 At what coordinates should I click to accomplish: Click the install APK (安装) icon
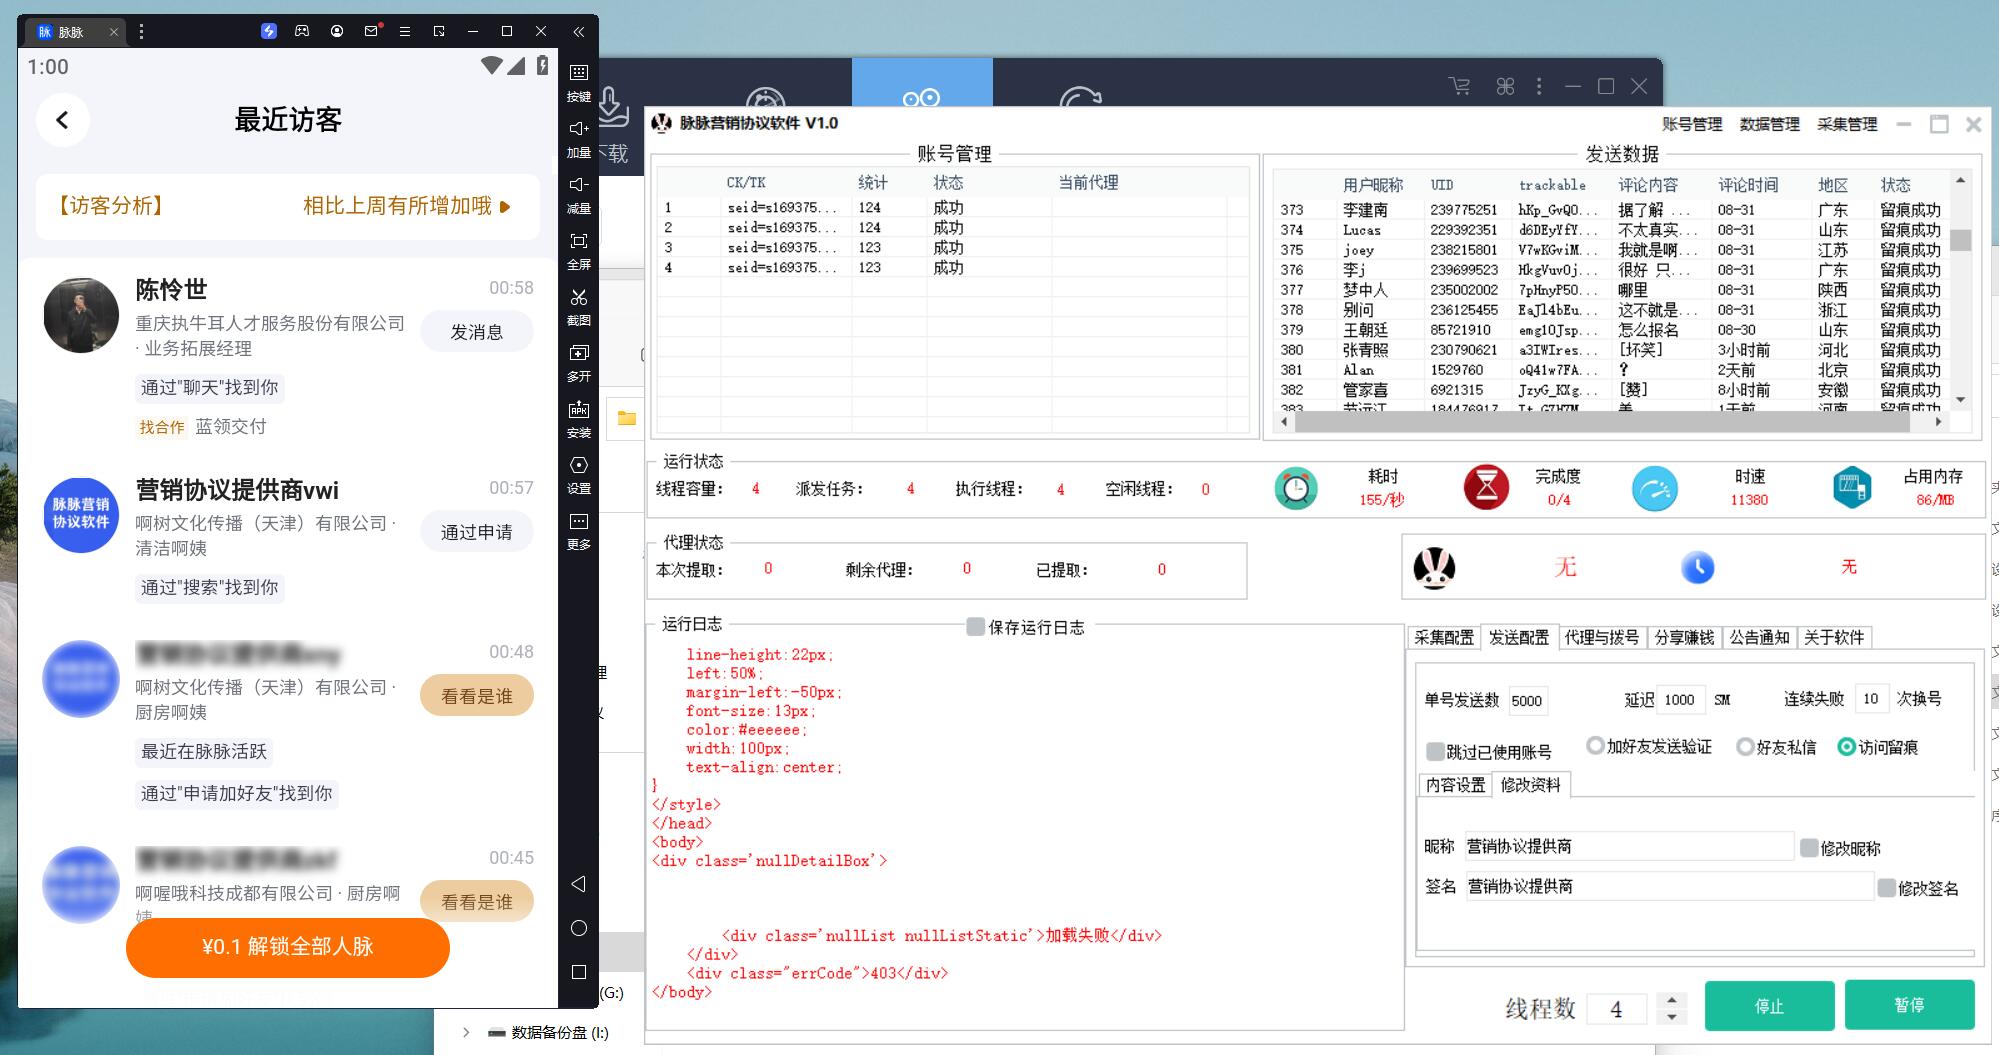point(578,410)
